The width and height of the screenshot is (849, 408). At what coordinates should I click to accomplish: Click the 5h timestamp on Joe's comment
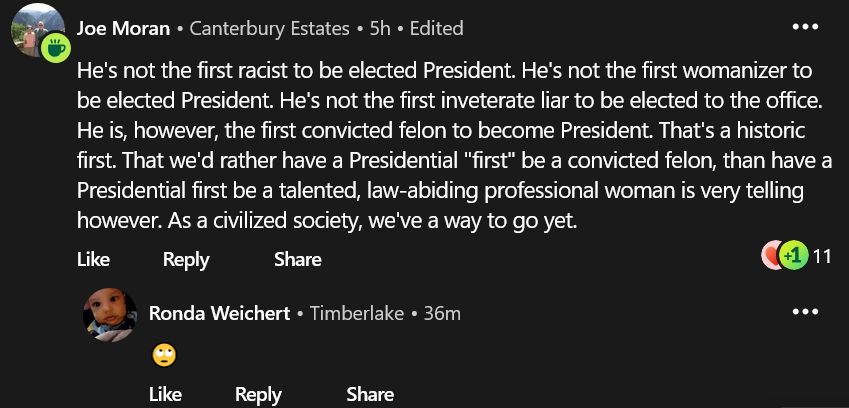click(x=380, y=28)
